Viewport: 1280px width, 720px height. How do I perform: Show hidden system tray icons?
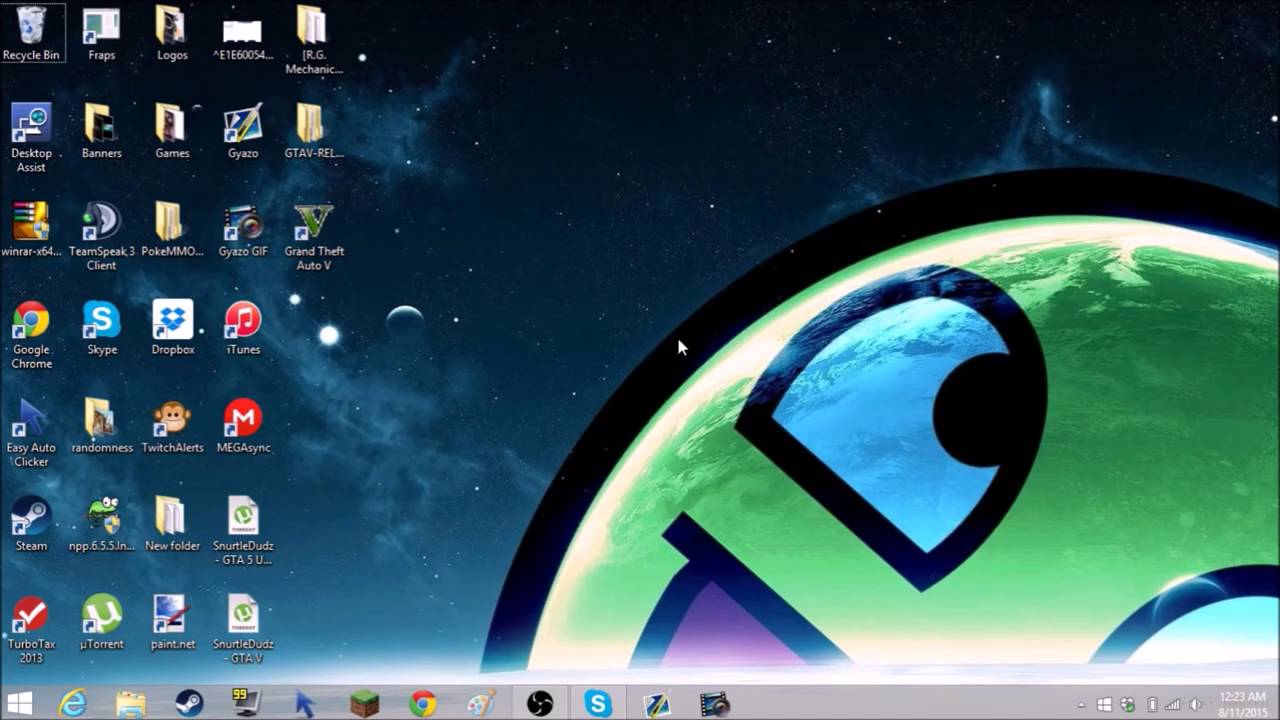tap(1082, 705)
